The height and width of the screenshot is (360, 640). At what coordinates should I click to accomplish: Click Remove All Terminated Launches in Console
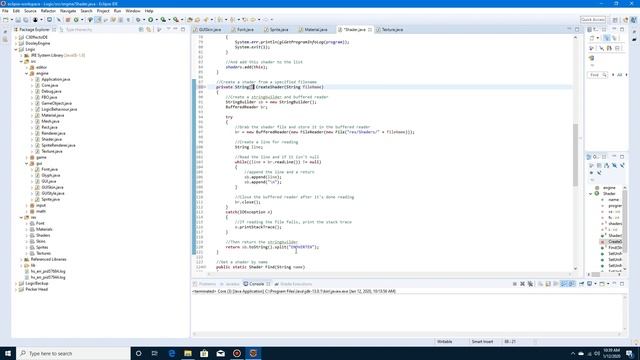(x=530, y=284)
